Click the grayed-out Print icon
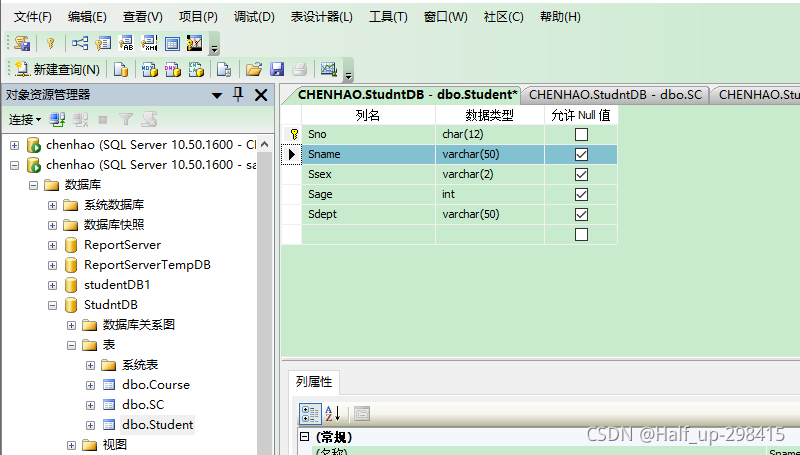This screenshot has width=800, height=455. pyautogui.click(x=300, y=69)
